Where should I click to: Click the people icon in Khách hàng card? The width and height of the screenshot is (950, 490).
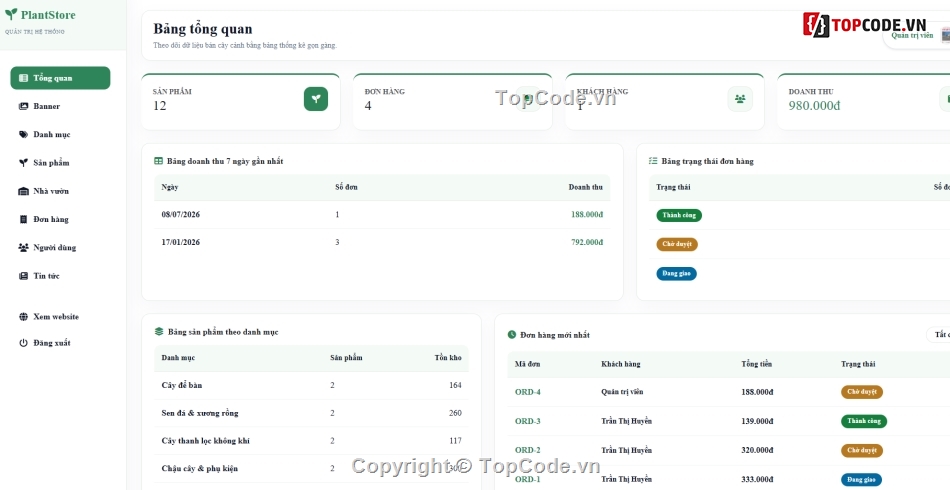pos(740,99)
